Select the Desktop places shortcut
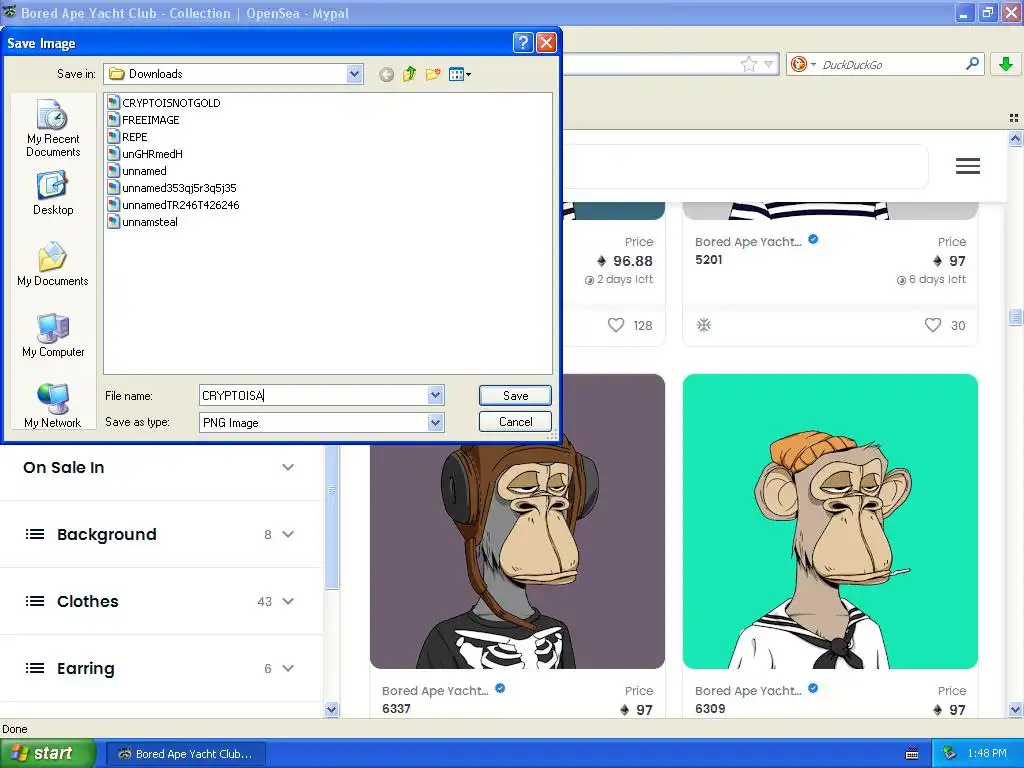Image resolution: width=1024 pixels, height=768 pixels. pos(53,193)
